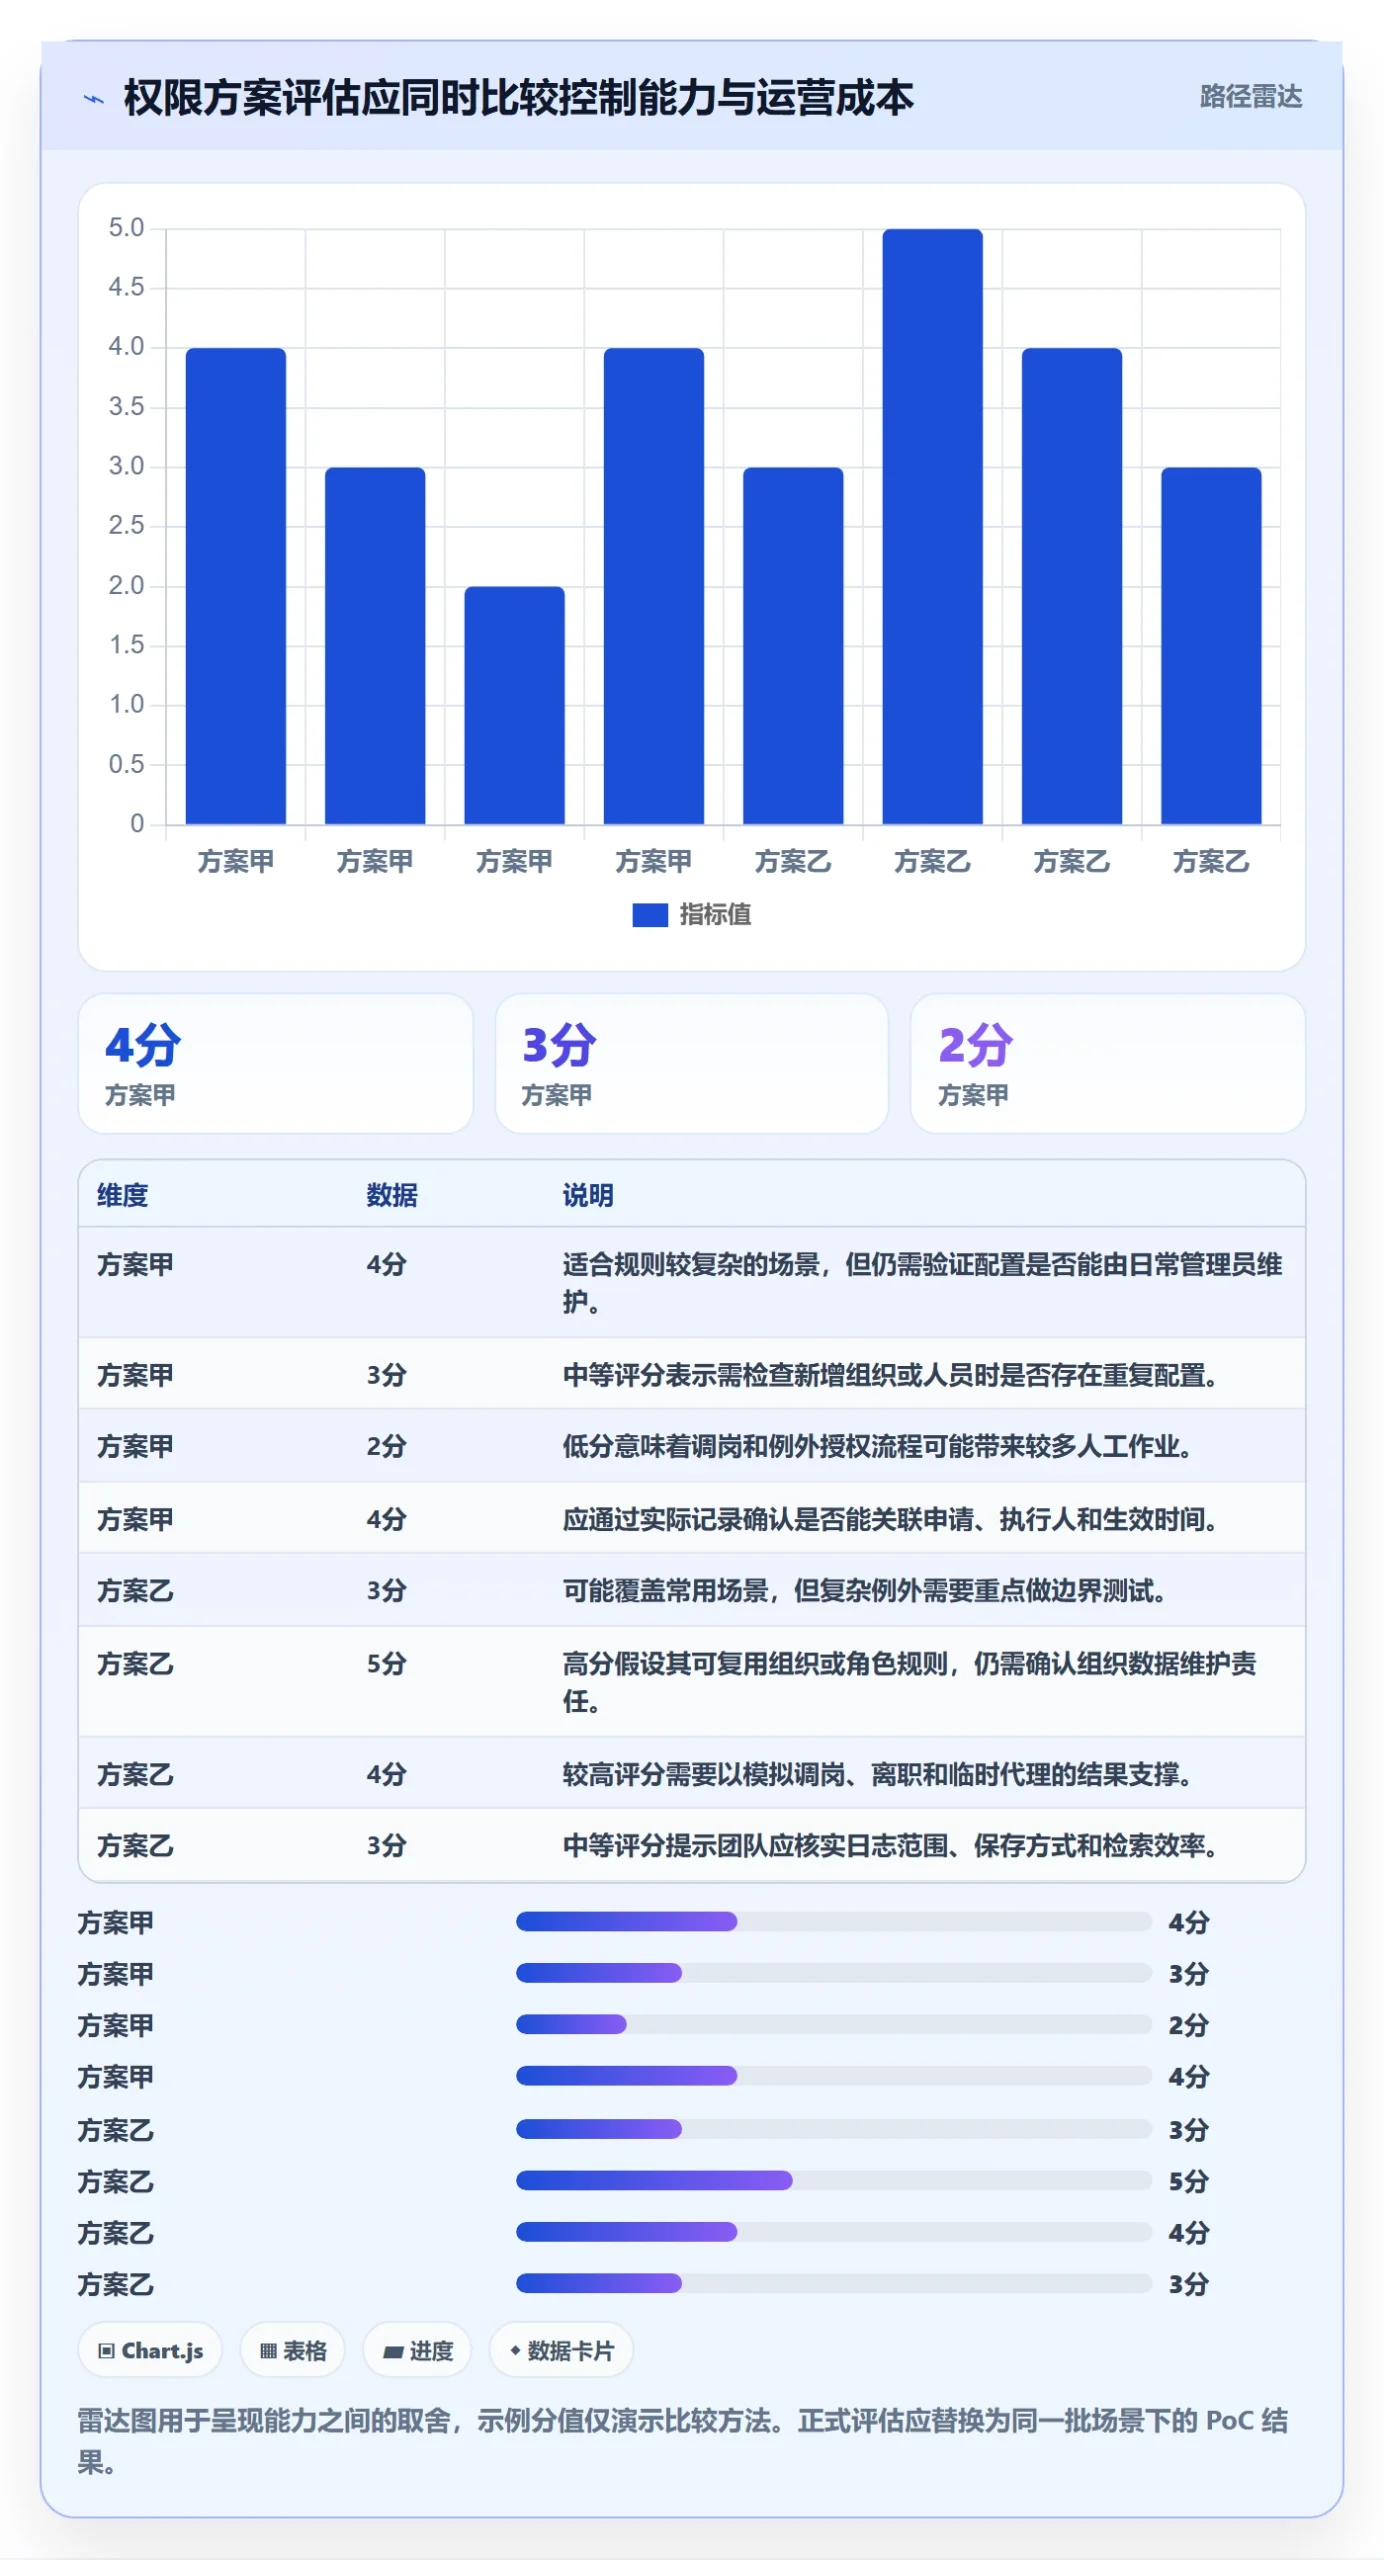
Task: Click the bar icon in the 进度 chip
Action: tap(393, 2352)
